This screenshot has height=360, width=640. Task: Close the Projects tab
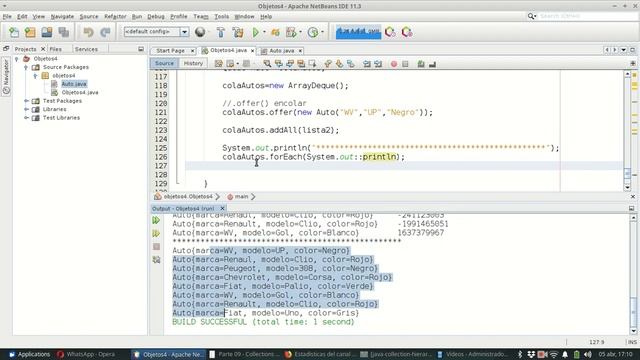pos(43,49)
